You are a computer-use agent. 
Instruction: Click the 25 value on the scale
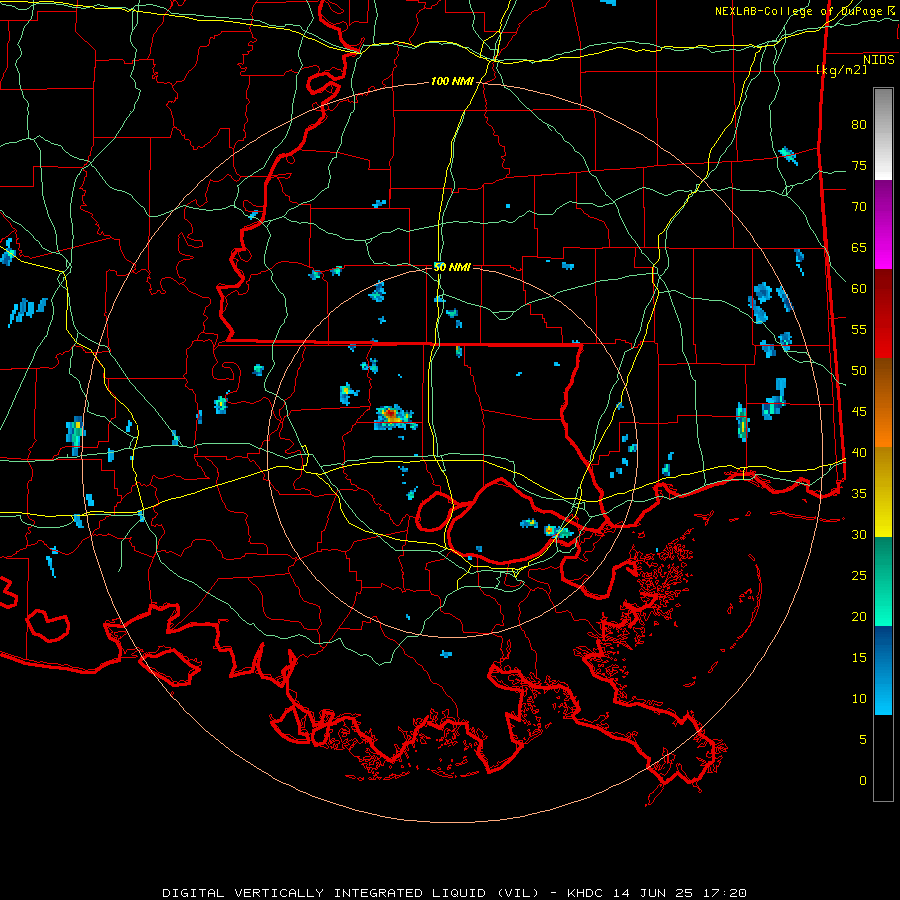[x=859, y=576]
